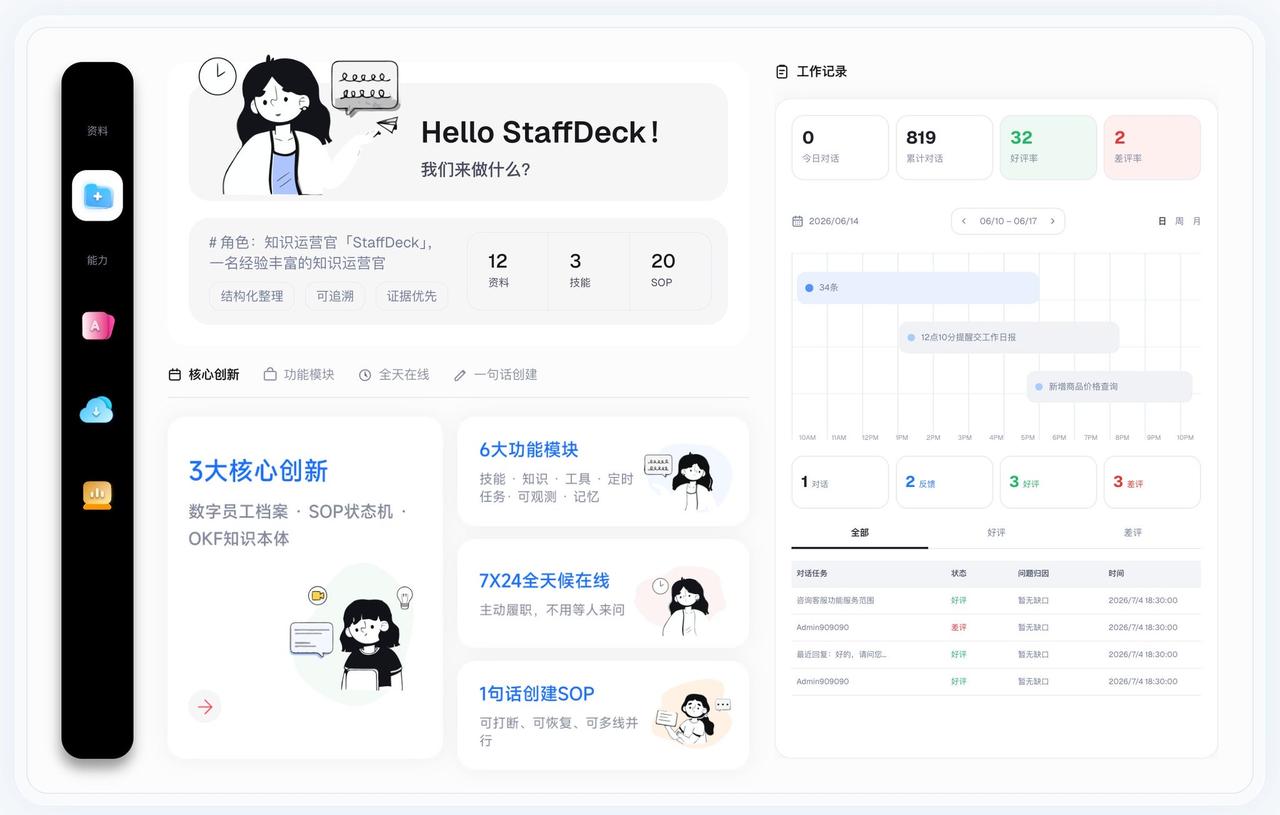Switch timeline view to 周
This screenshot has height=815, width=1280.
click(1179, 221)
